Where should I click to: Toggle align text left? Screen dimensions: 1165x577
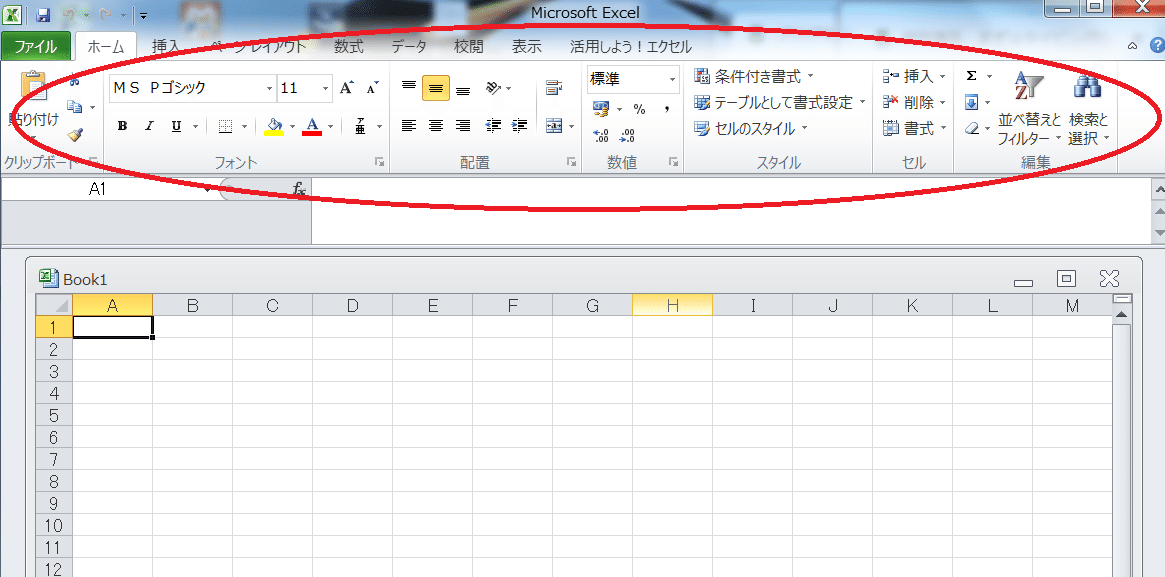click(408, 125)
